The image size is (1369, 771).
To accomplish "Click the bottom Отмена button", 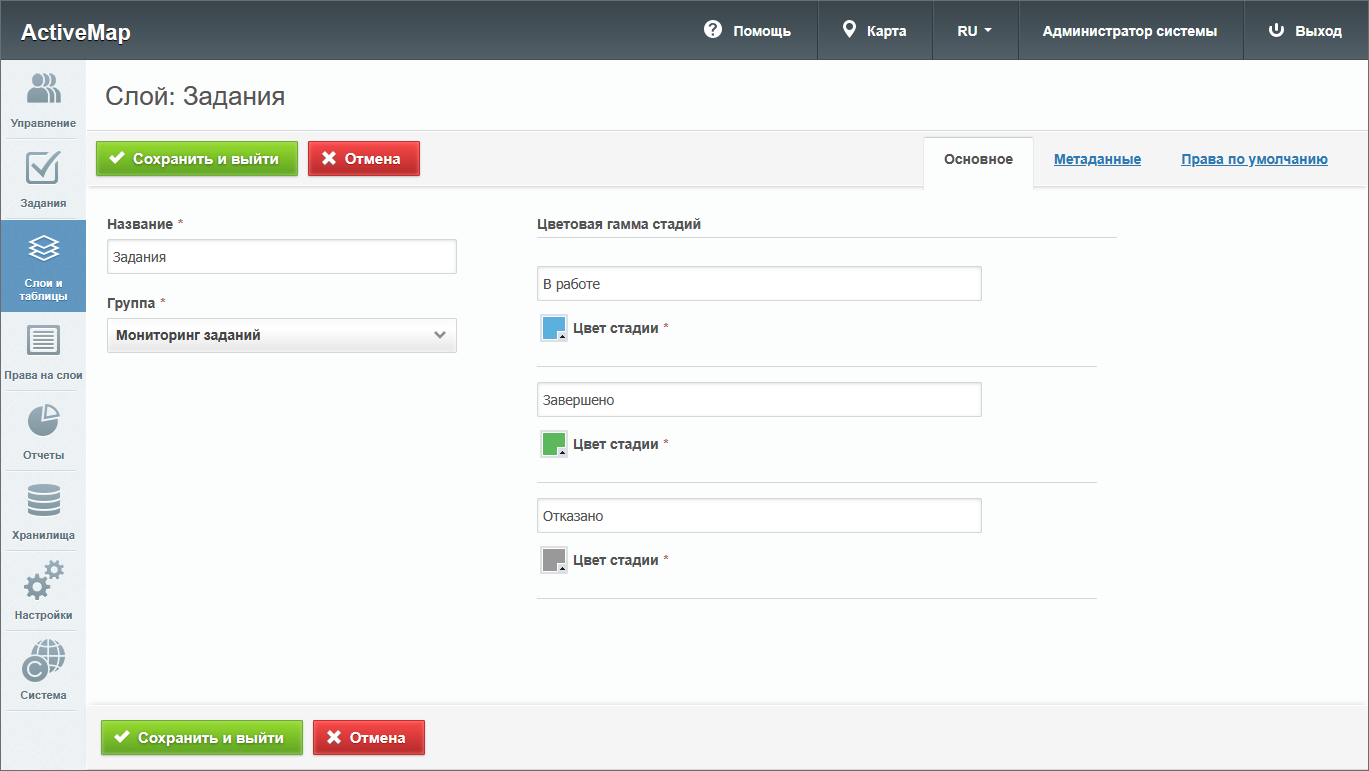I will [x=369, y=738].
